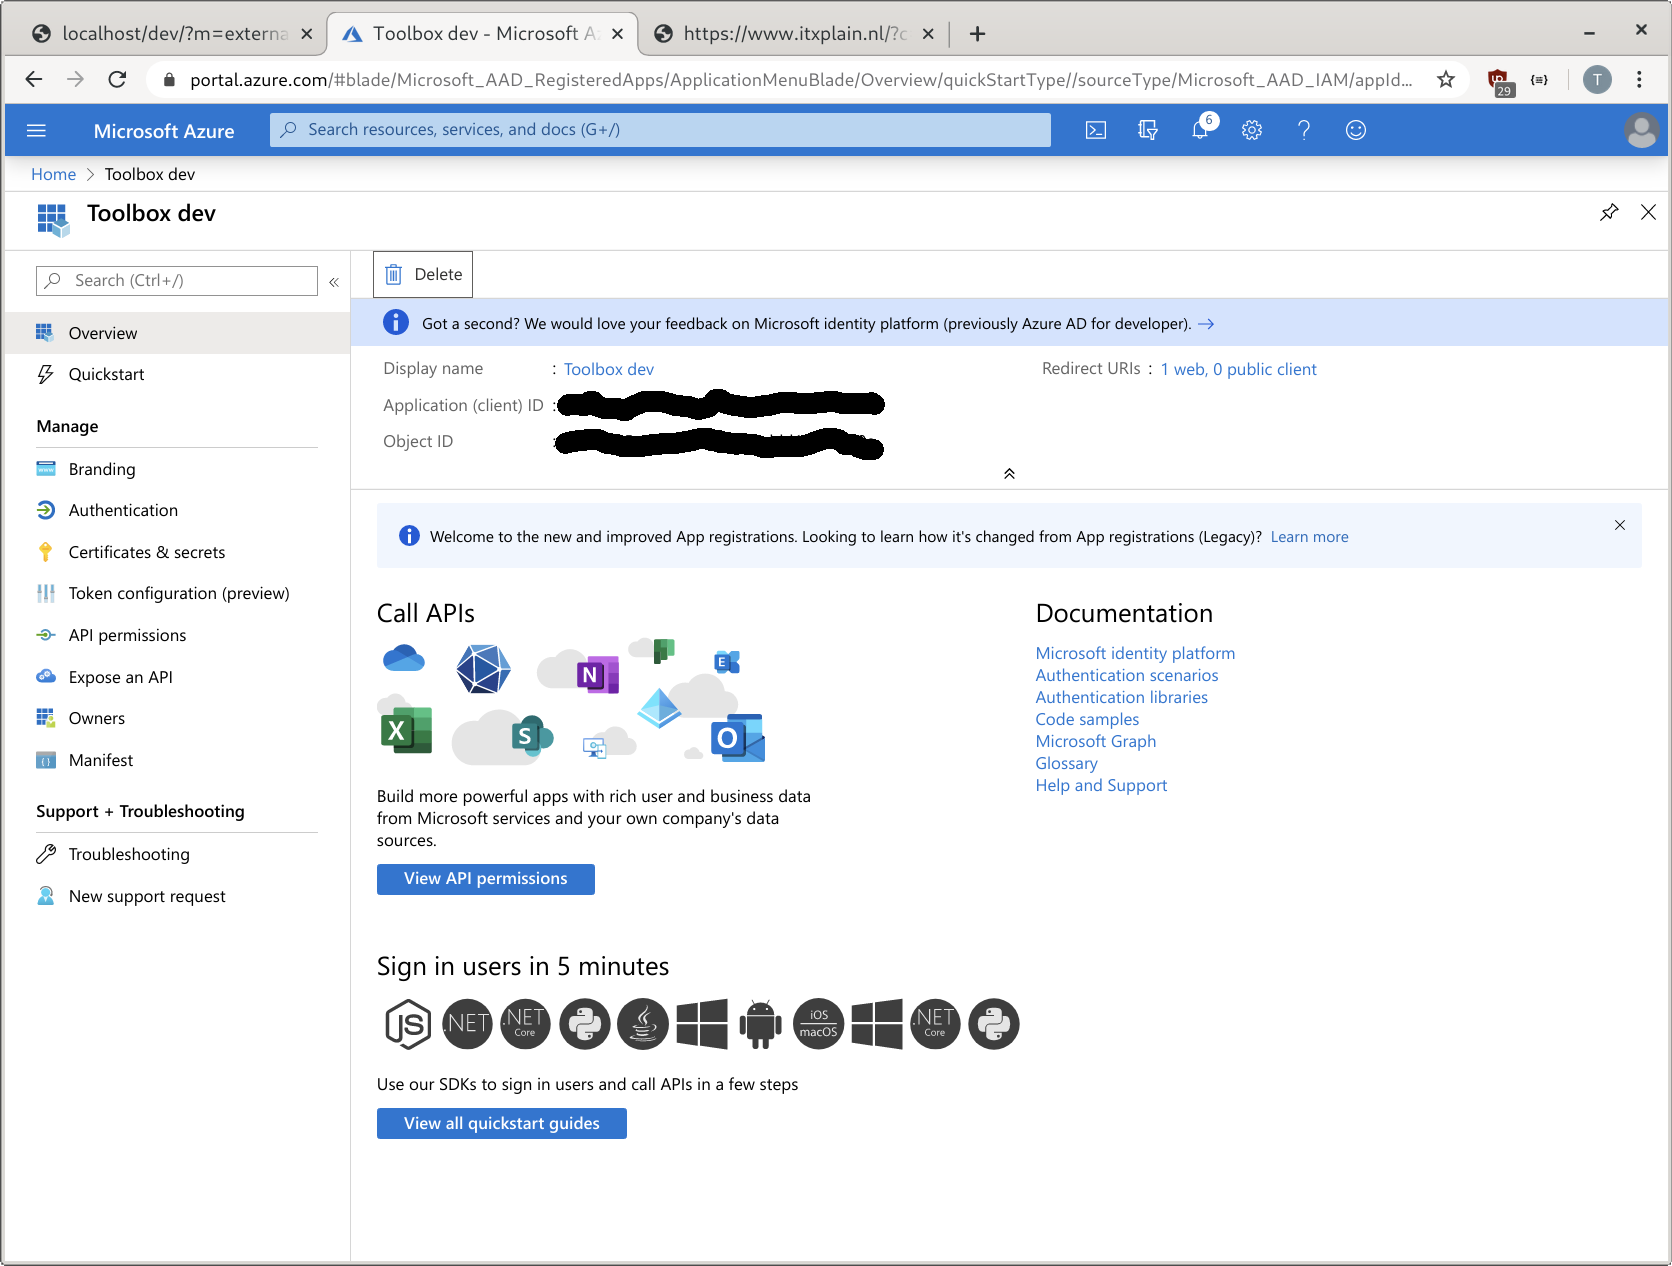This screenshot has width=1672, height=1266.
Task: Open the Help question mark
Action: 1304,130
